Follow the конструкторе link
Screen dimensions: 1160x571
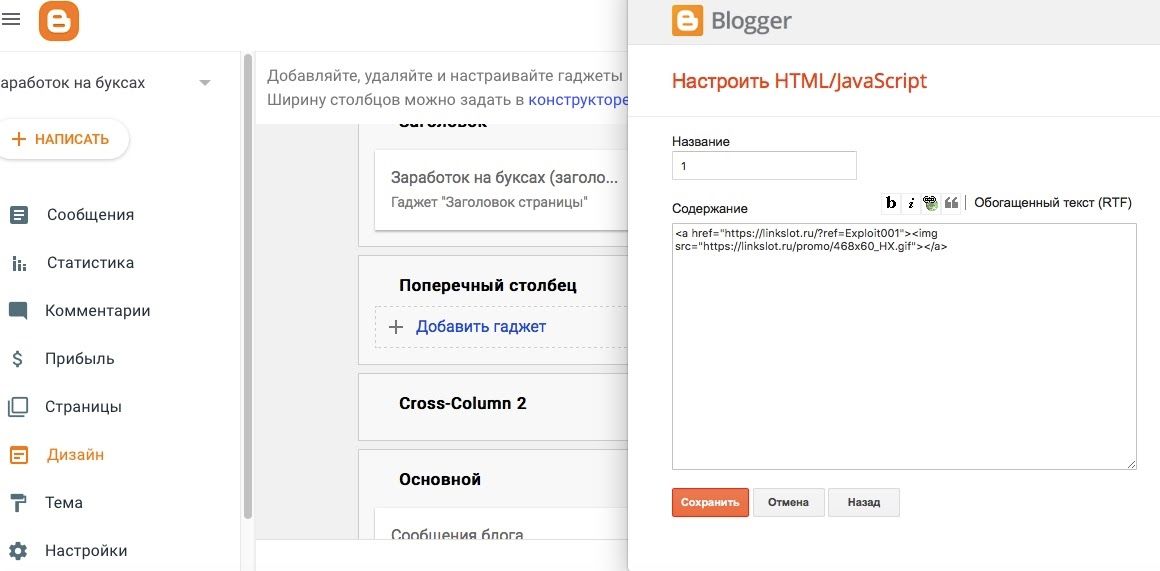click(x=578, y=100)
